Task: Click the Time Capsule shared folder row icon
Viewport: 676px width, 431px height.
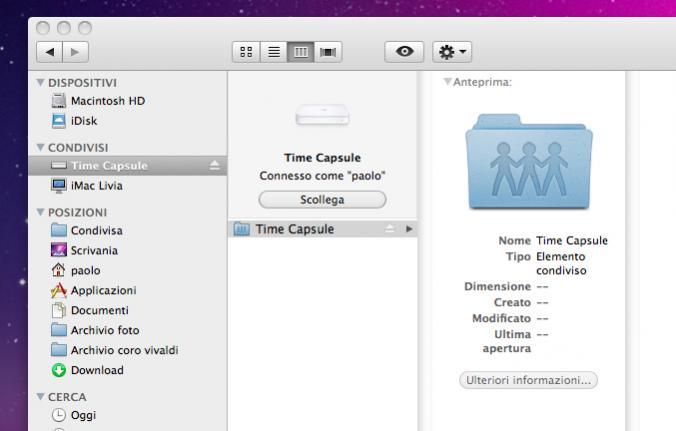Action: (x=241, y=229)
